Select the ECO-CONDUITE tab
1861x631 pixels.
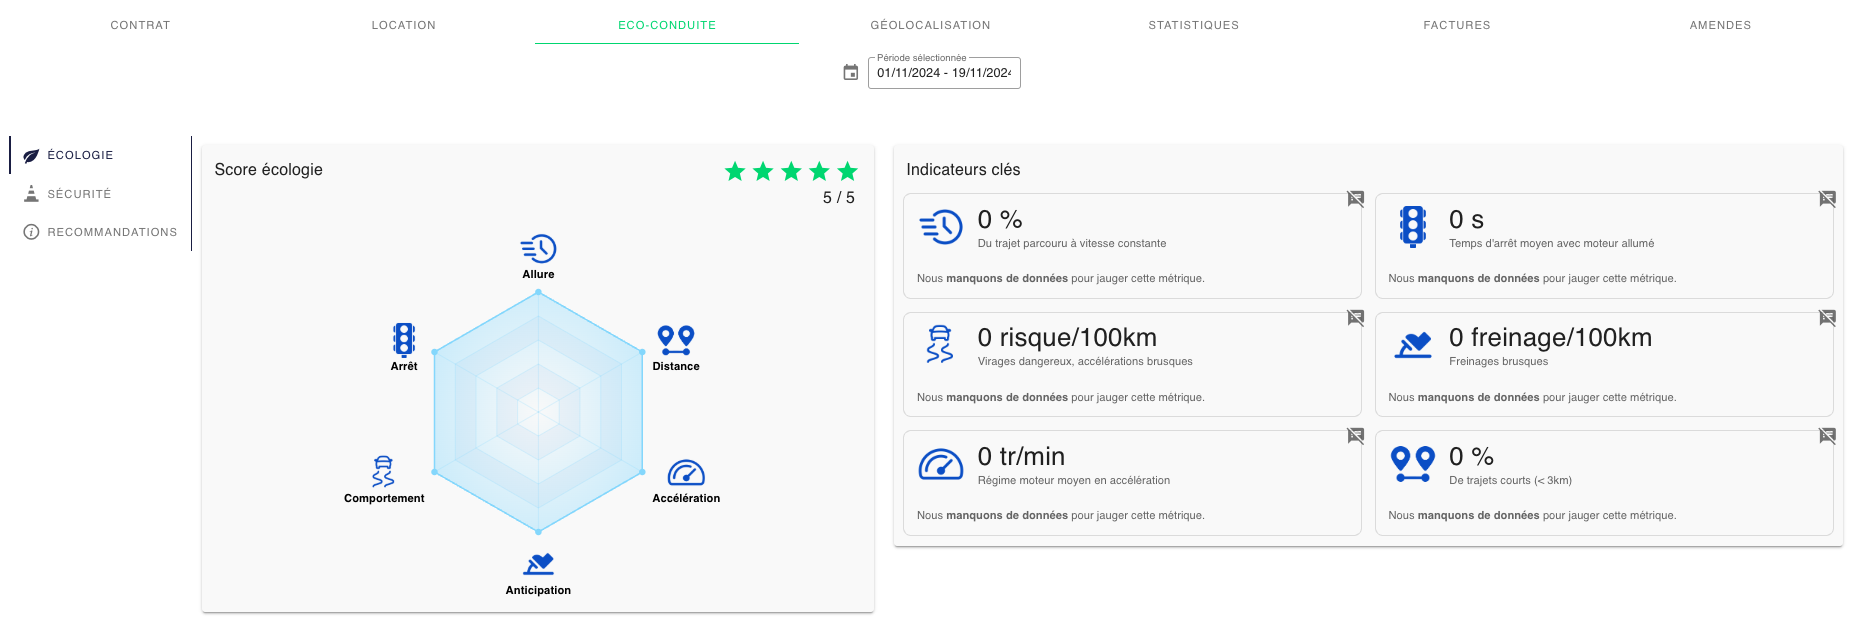click(x=667, y=25)
